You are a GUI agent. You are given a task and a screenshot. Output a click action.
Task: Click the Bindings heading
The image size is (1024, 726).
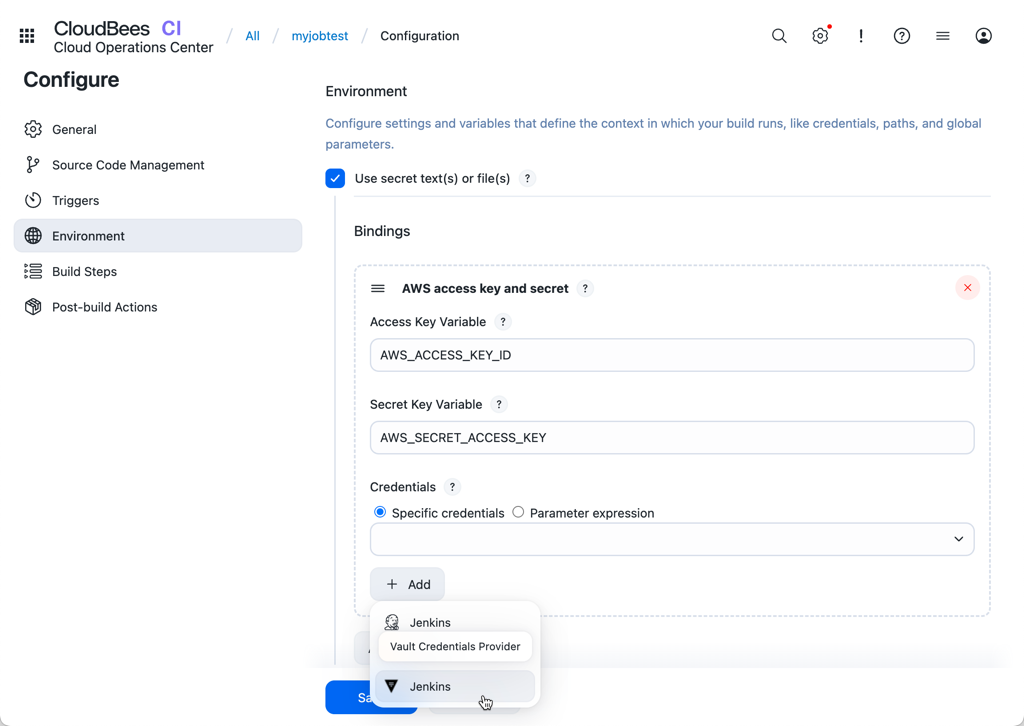[x=382, y=231]
